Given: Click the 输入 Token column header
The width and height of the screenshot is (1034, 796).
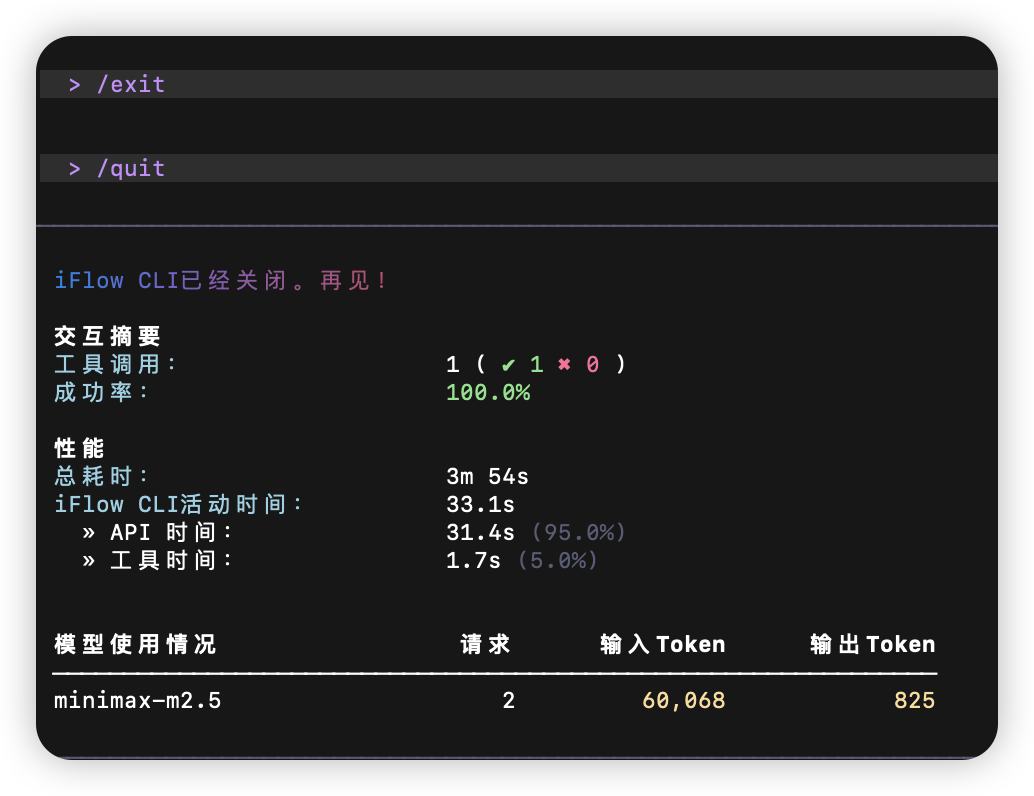Looking at the screenshot, I should tap(662, 644).
